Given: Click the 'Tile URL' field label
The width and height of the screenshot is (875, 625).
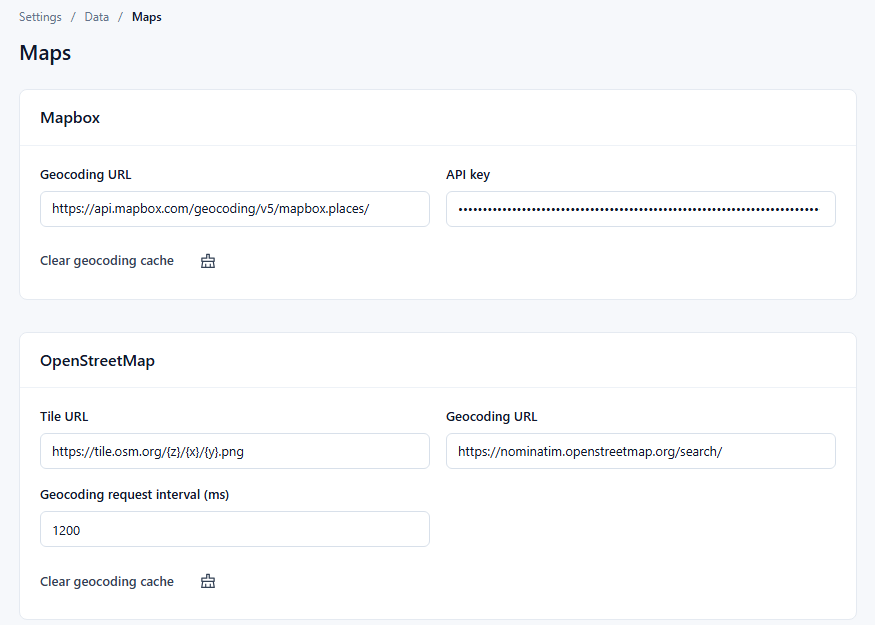Looking at the screenshot, I should (64, 417).
